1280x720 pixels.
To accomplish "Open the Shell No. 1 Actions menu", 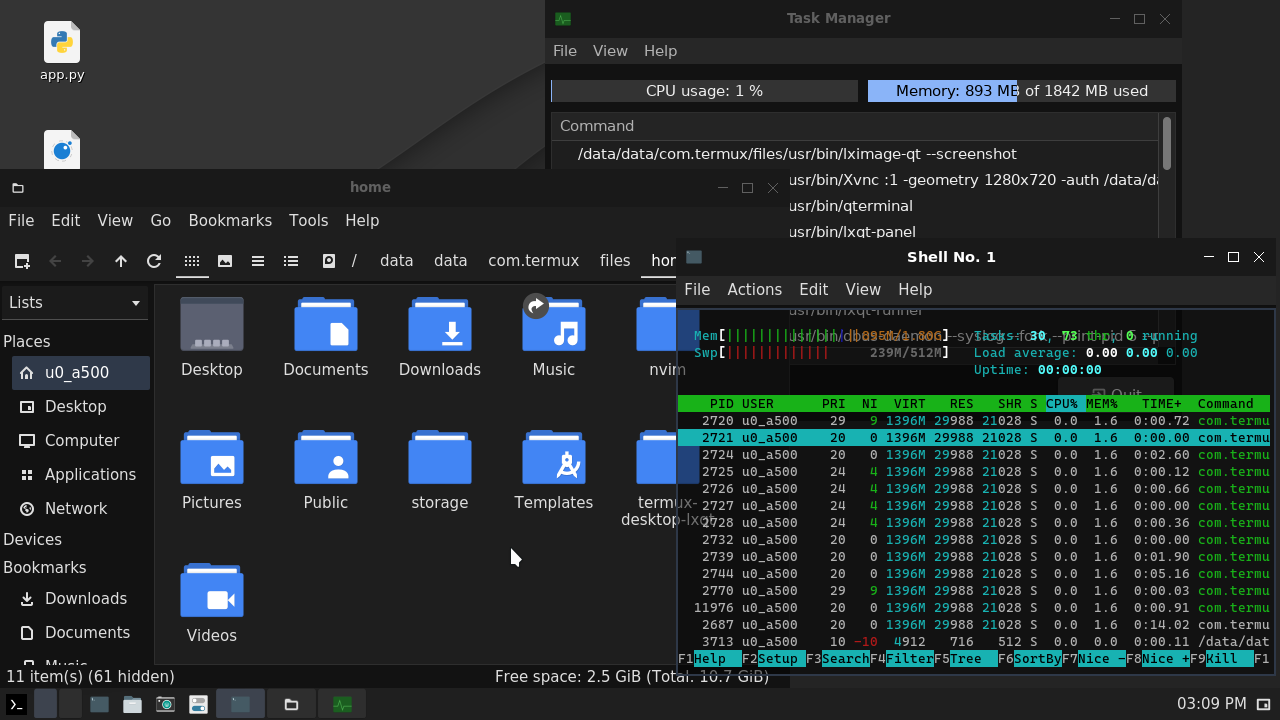I will [x=754, y=289].
